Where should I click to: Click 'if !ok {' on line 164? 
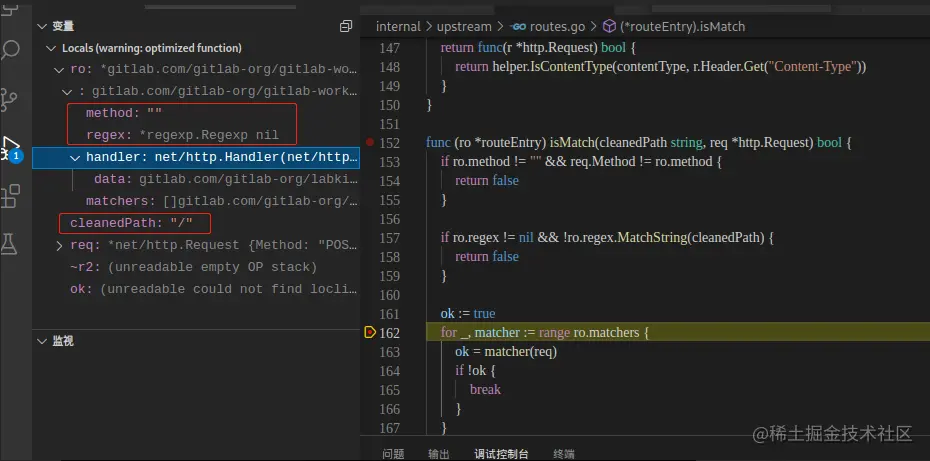coord(474,370)
